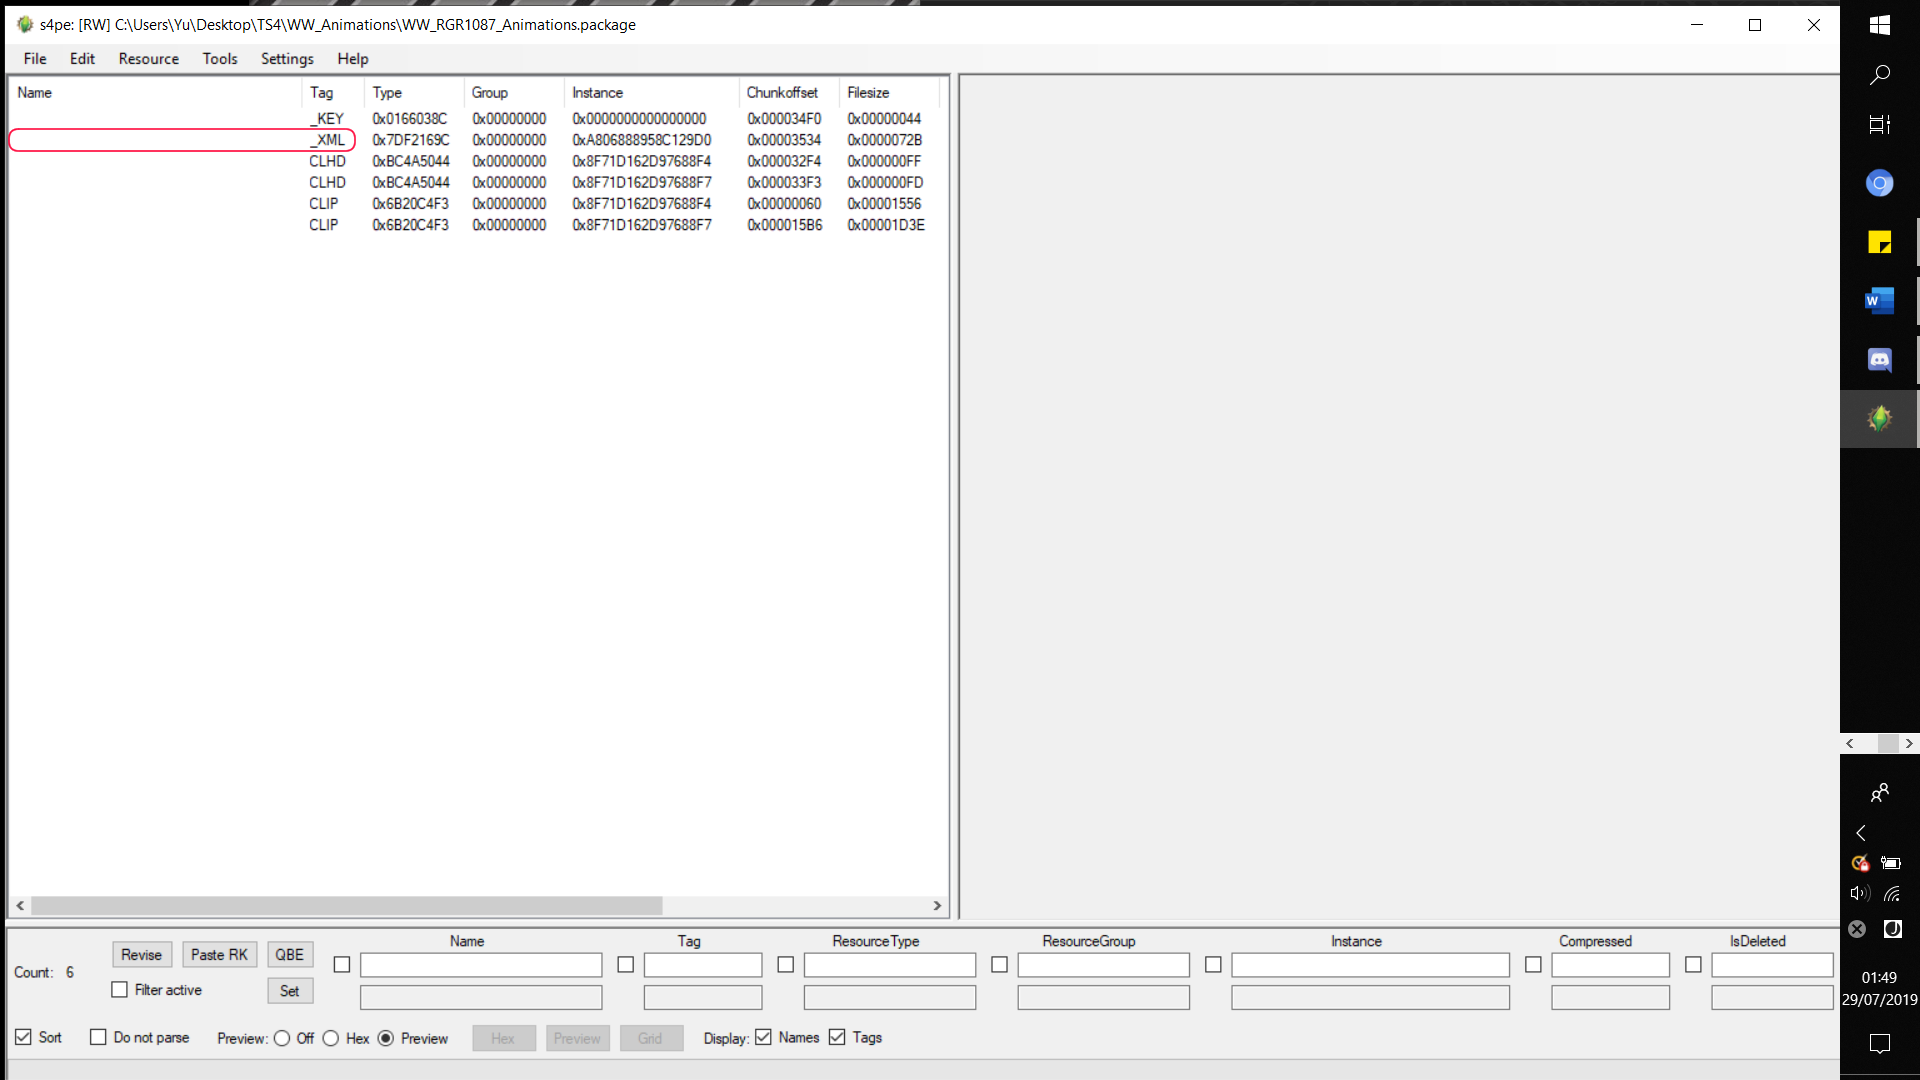The width and height of the screenshot is (1920, 1080).
Task: Switch to the Chrome taskbar icon
Action: click(1879, 183)
